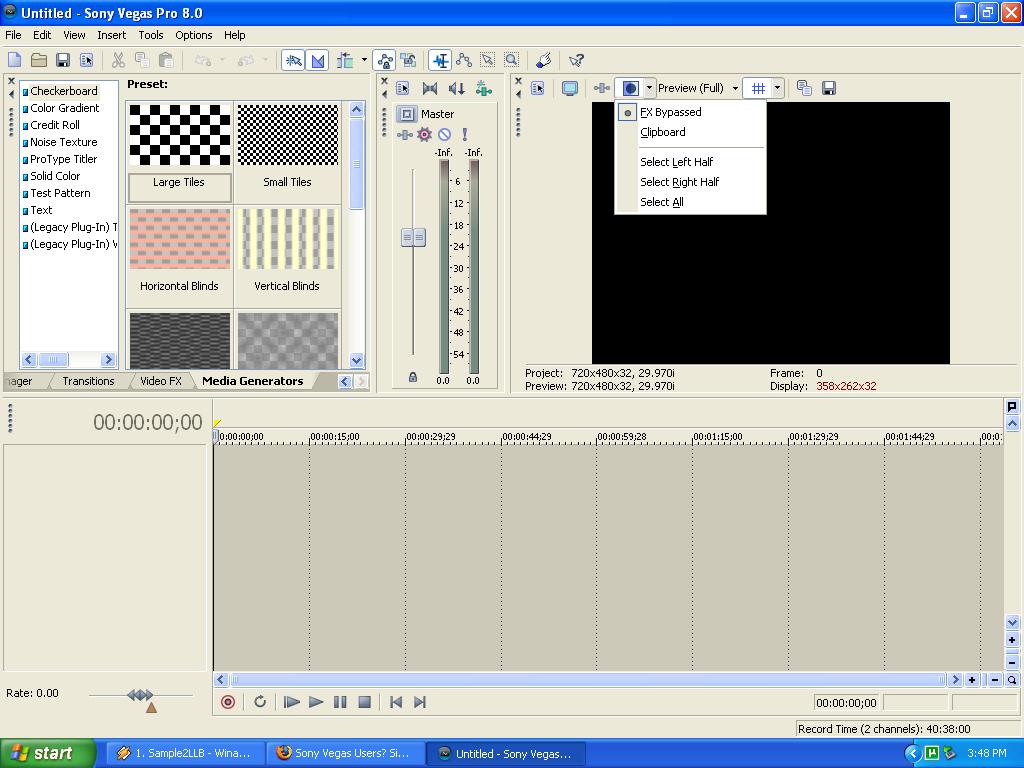Switch to Sony Vegas Users Firefox window
Image resolution: width=1024 pixels, height=768 pixels.
(x=345, y=754)
